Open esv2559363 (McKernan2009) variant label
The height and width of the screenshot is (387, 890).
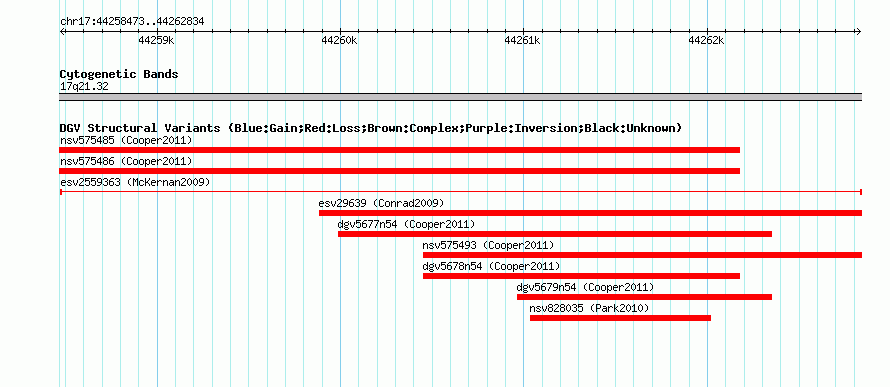pos(135,182)
